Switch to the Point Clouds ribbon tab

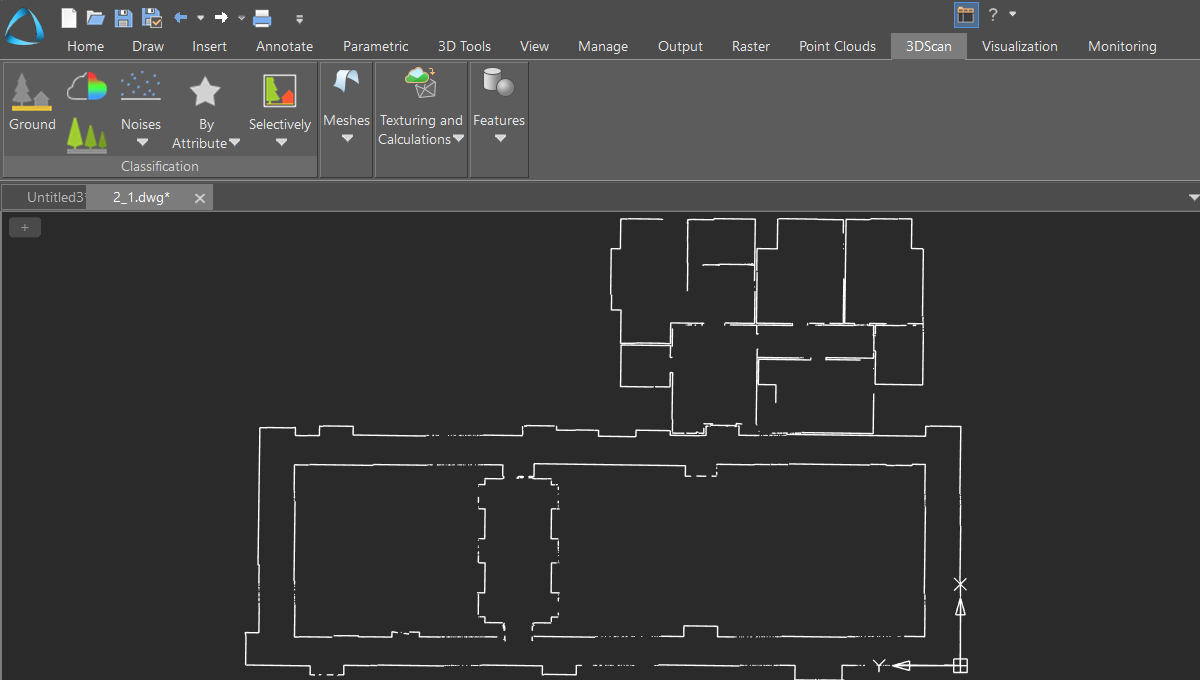(x=837, y=46)
